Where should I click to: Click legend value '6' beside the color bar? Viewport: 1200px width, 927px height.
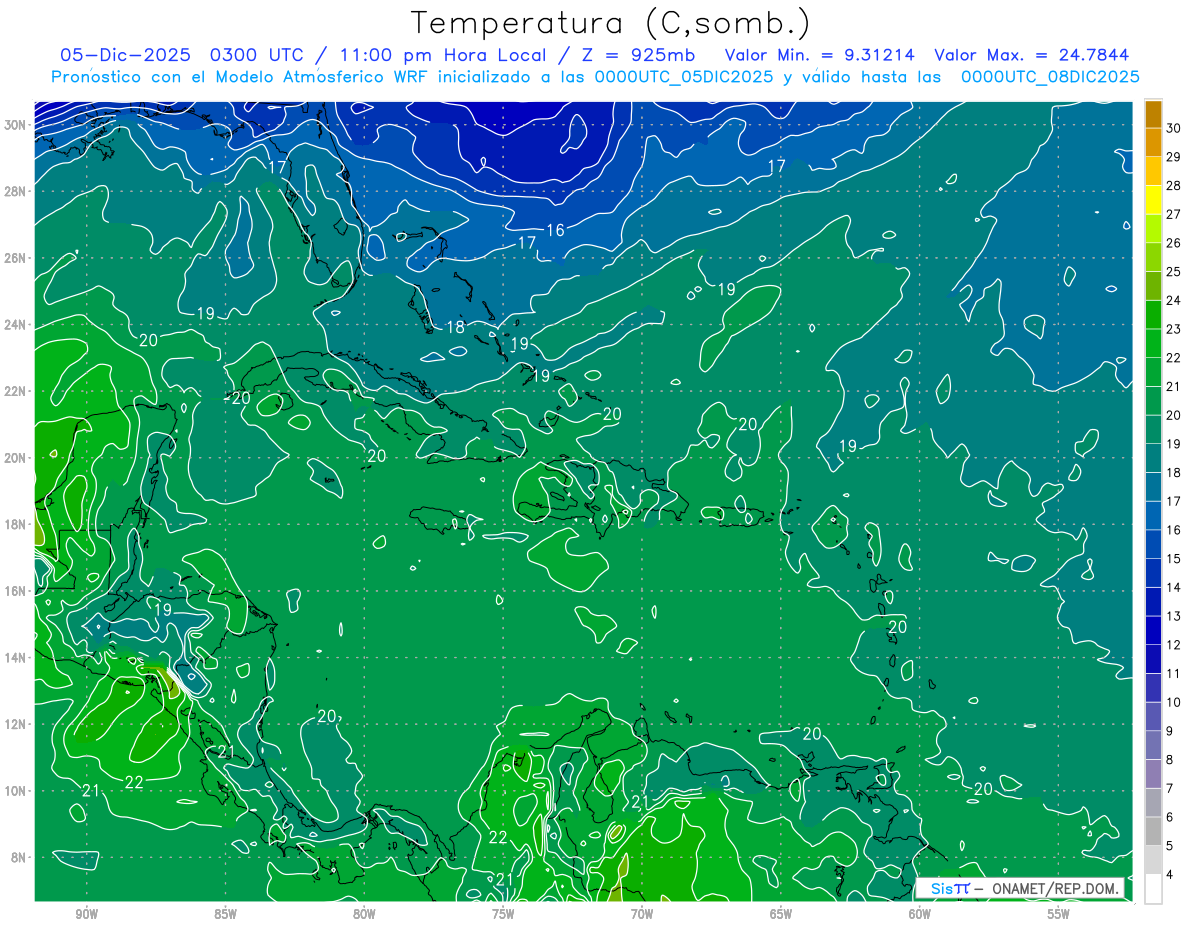pos(1171,817)
